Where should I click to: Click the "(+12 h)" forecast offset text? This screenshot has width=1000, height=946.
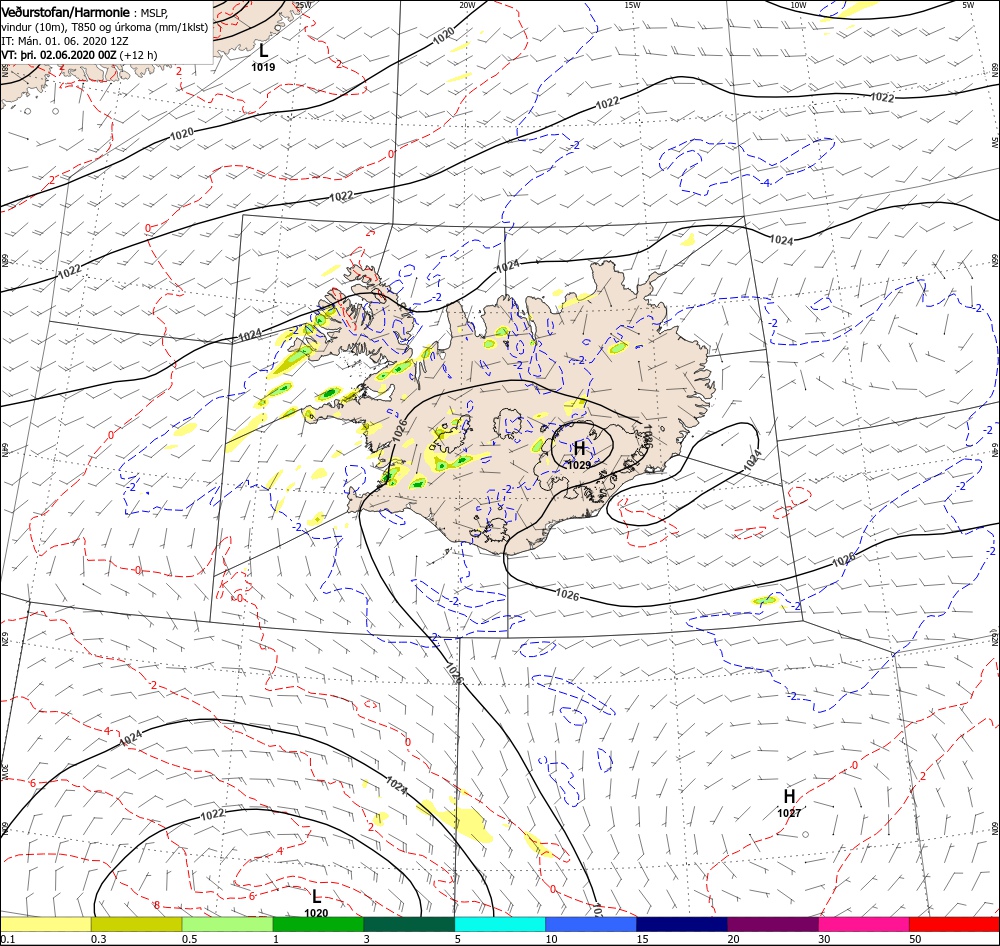pyautogui.click(x=138, y=55)
